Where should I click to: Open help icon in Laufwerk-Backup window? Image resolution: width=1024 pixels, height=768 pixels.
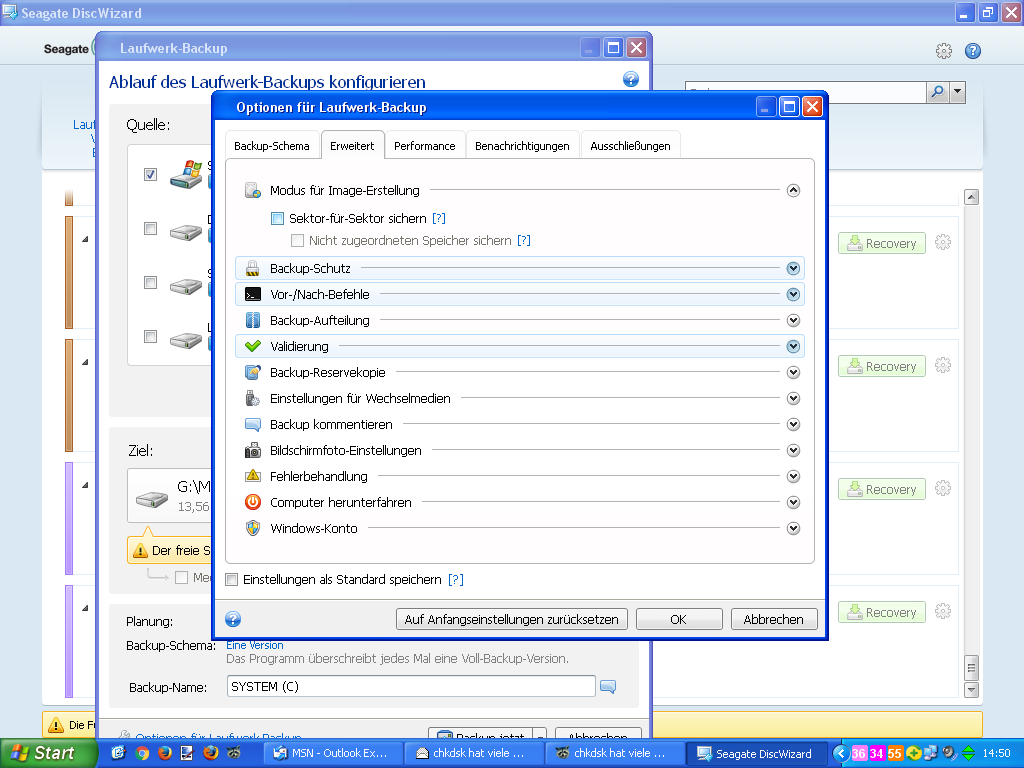pos(631,80)
